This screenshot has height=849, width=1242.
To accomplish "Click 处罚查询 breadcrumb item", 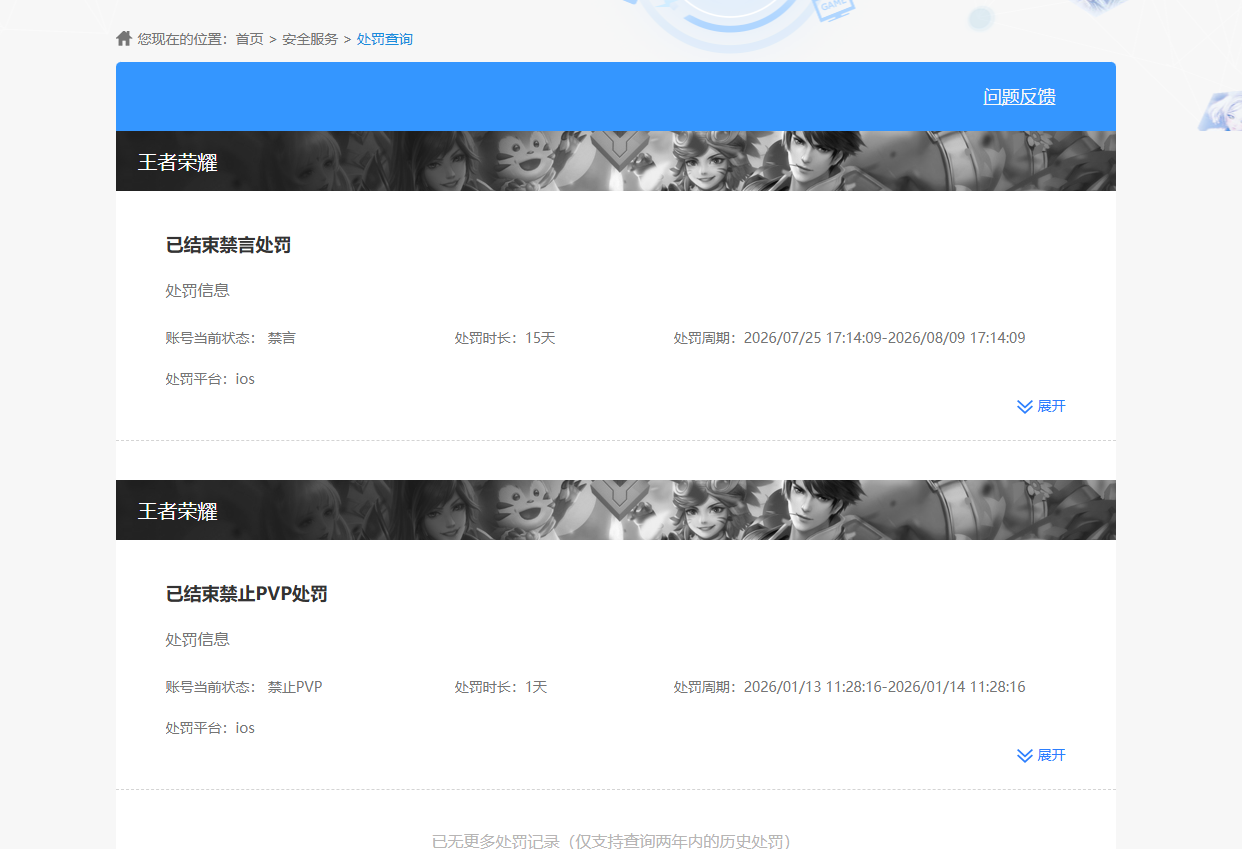I will (x=385, y=39).
